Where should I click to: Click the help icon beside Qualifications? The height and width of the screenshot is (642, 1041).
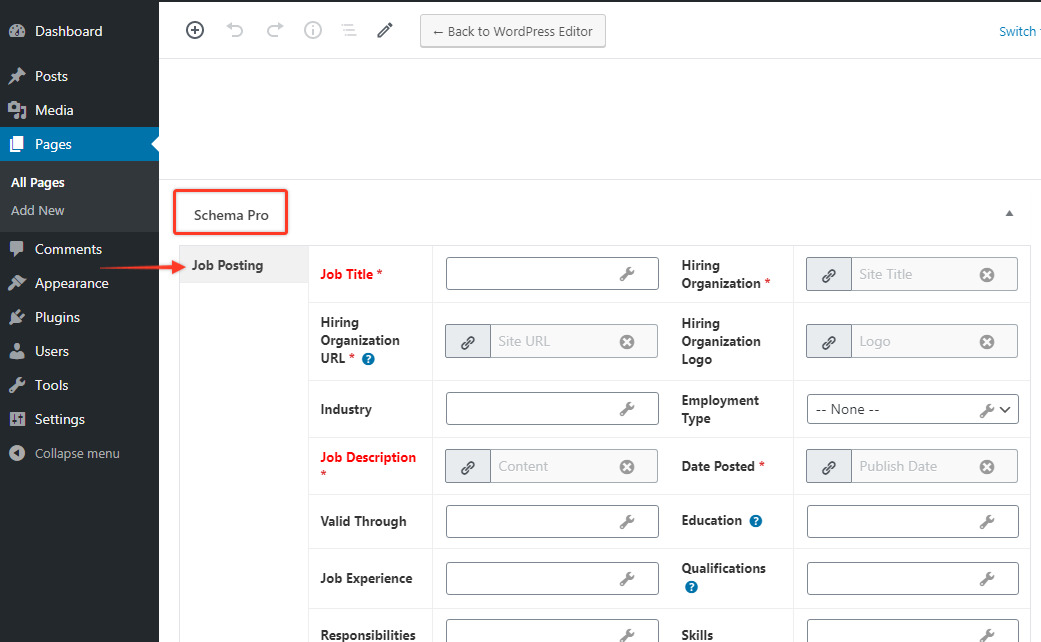[x=691, y=587]
